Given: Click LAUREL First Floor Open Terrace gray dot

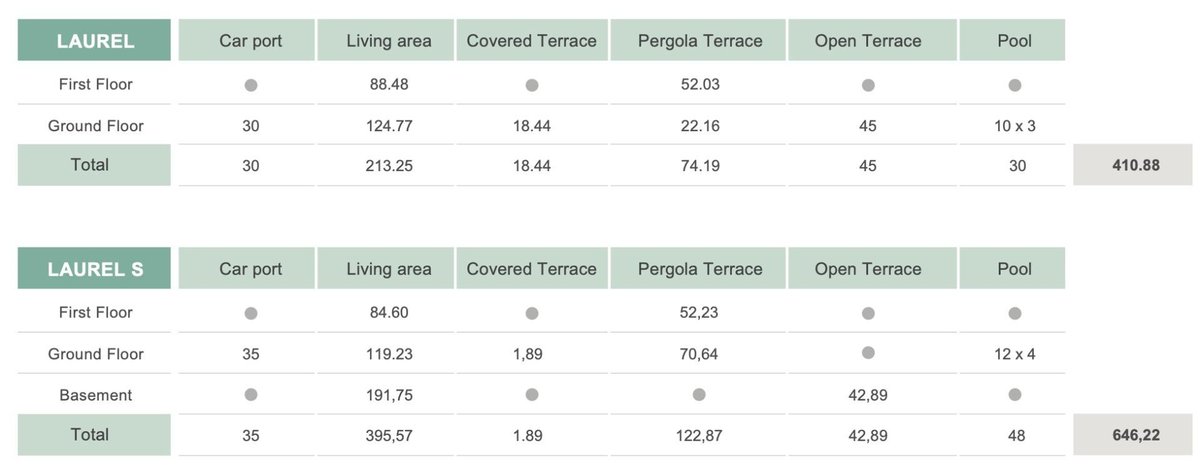Looking at the screenshot, I should 868,85.
